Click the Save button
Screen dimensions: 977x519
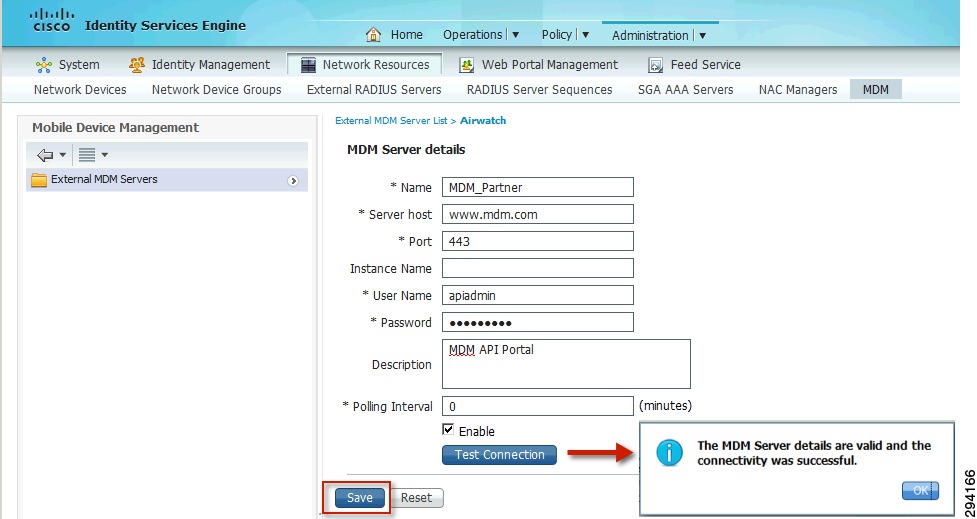pos(360,498)
